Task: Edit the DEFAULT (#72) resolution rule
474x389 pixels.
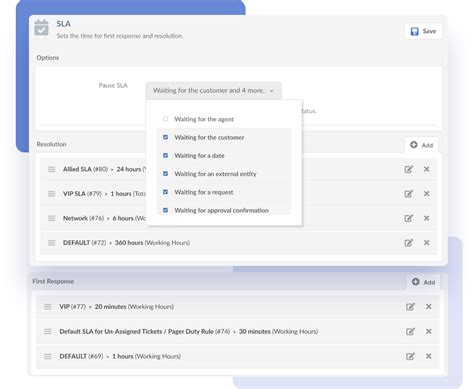Action: click(408, 243)
